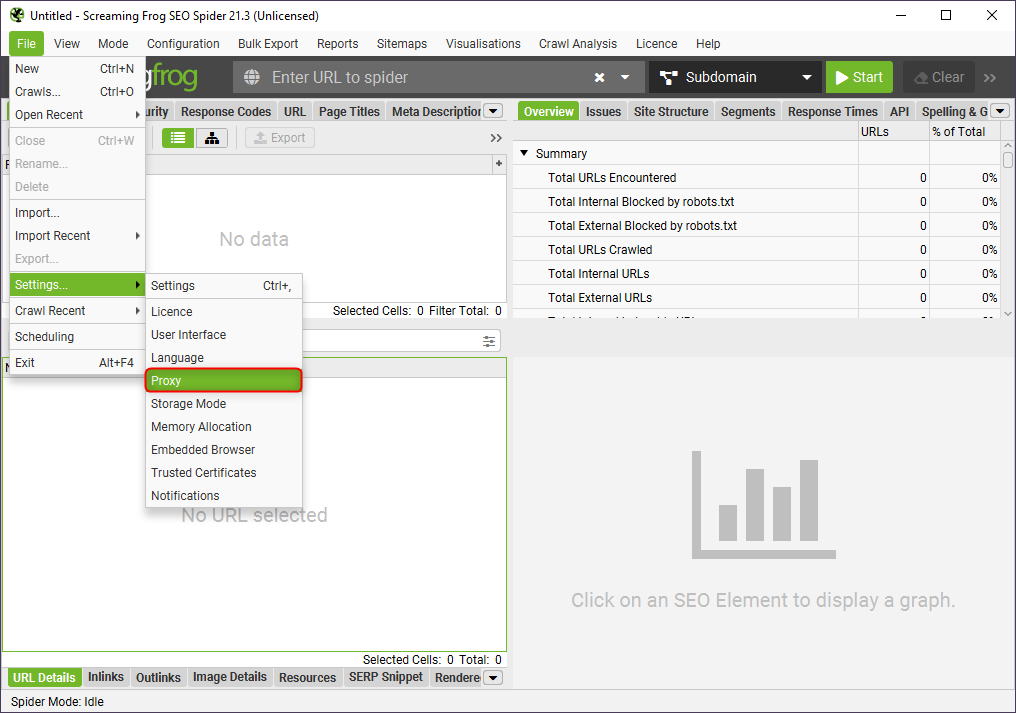Switch to list view icon
The image size is (1016, 713).
coord(178,138)
